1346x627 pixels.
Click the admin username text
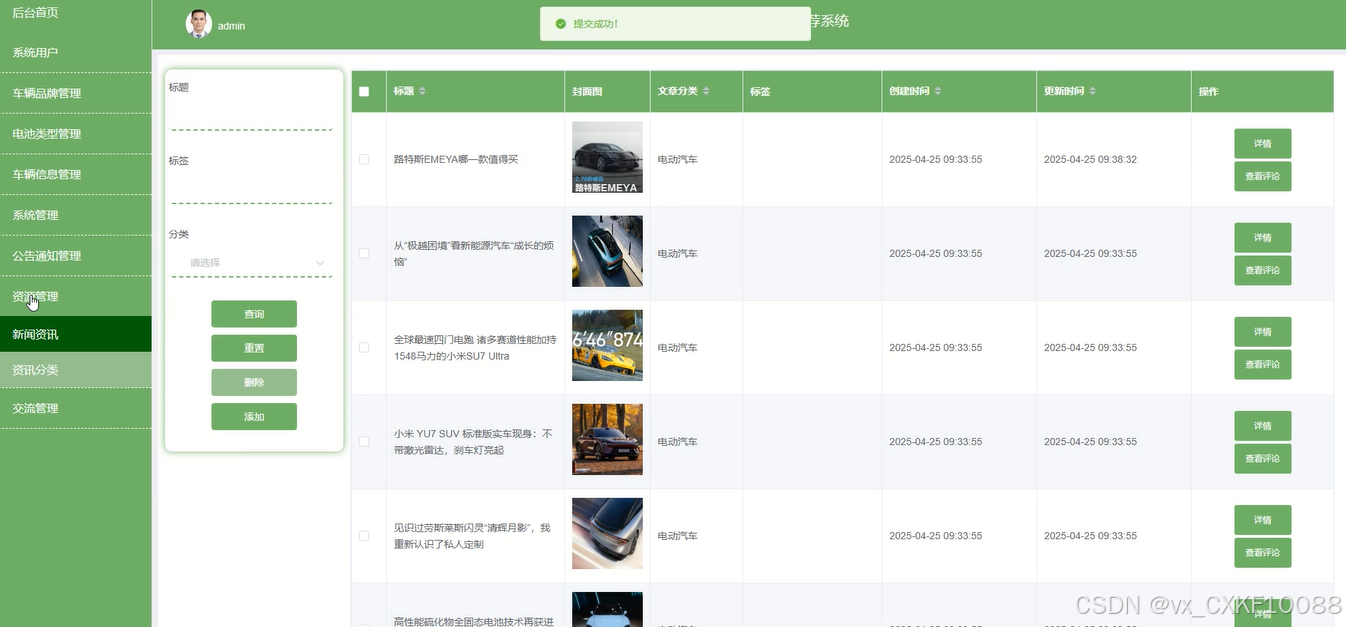tap(231, 26)
